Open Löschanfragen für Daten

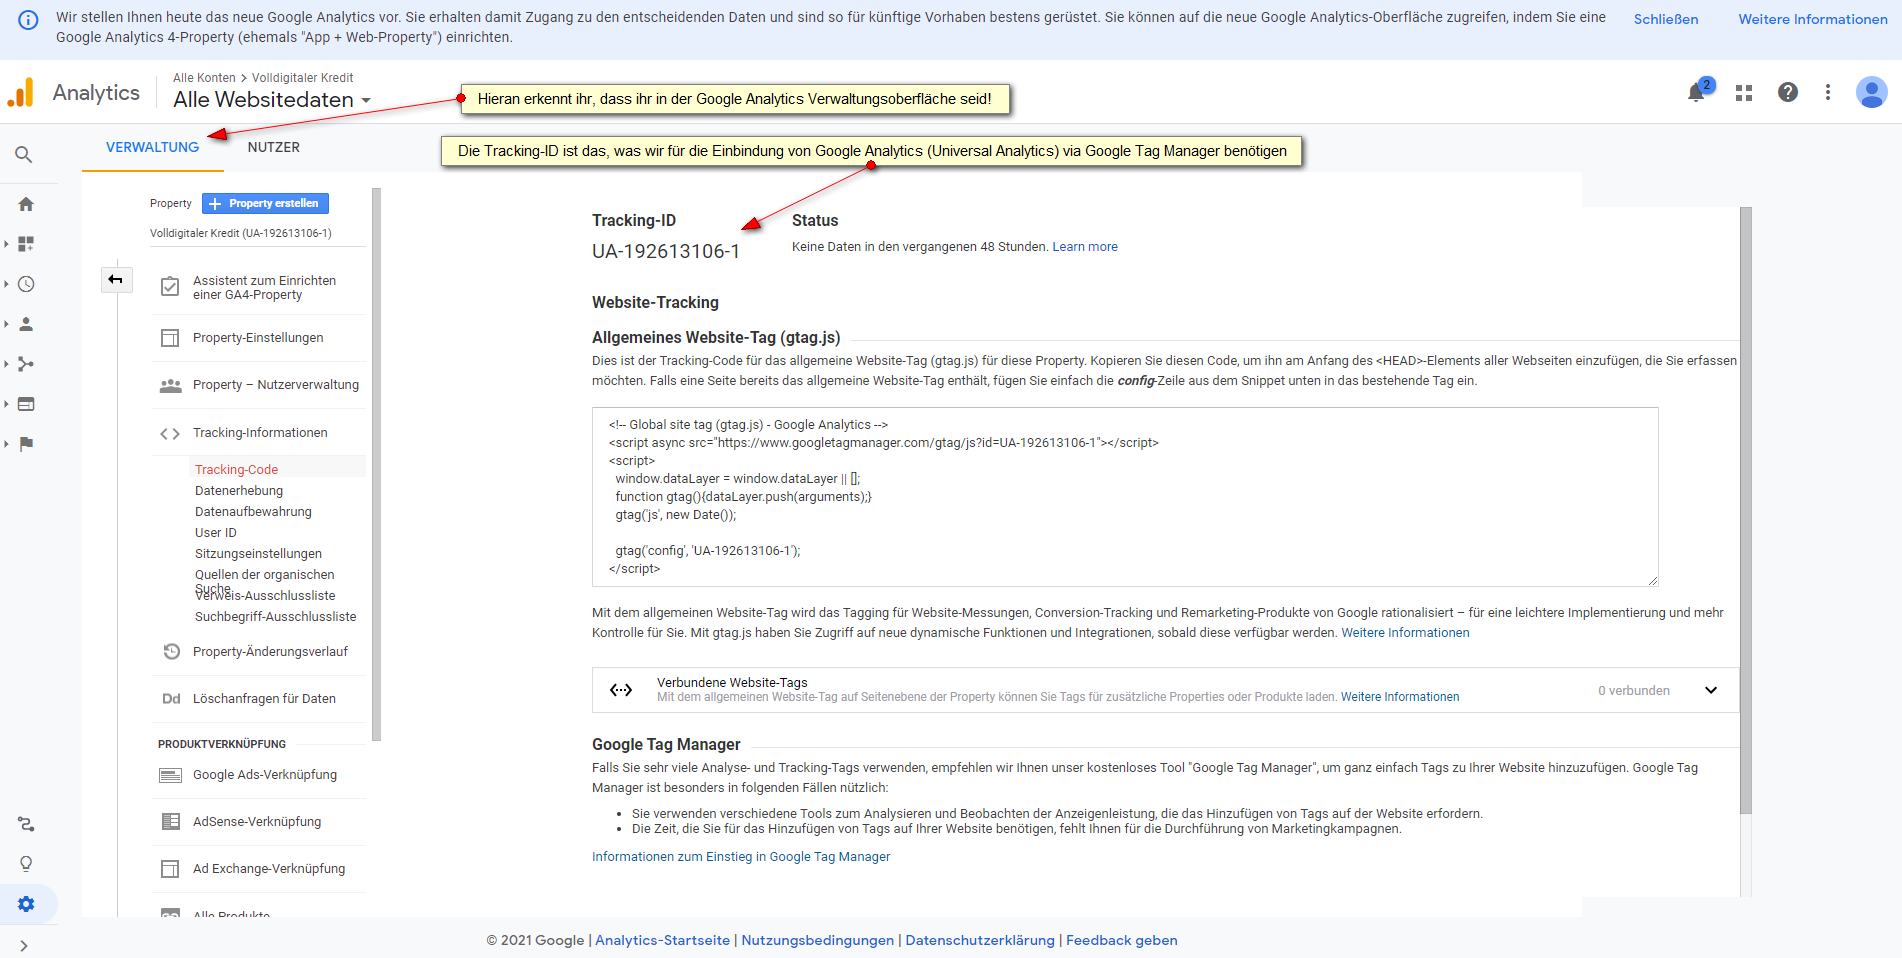258,699
